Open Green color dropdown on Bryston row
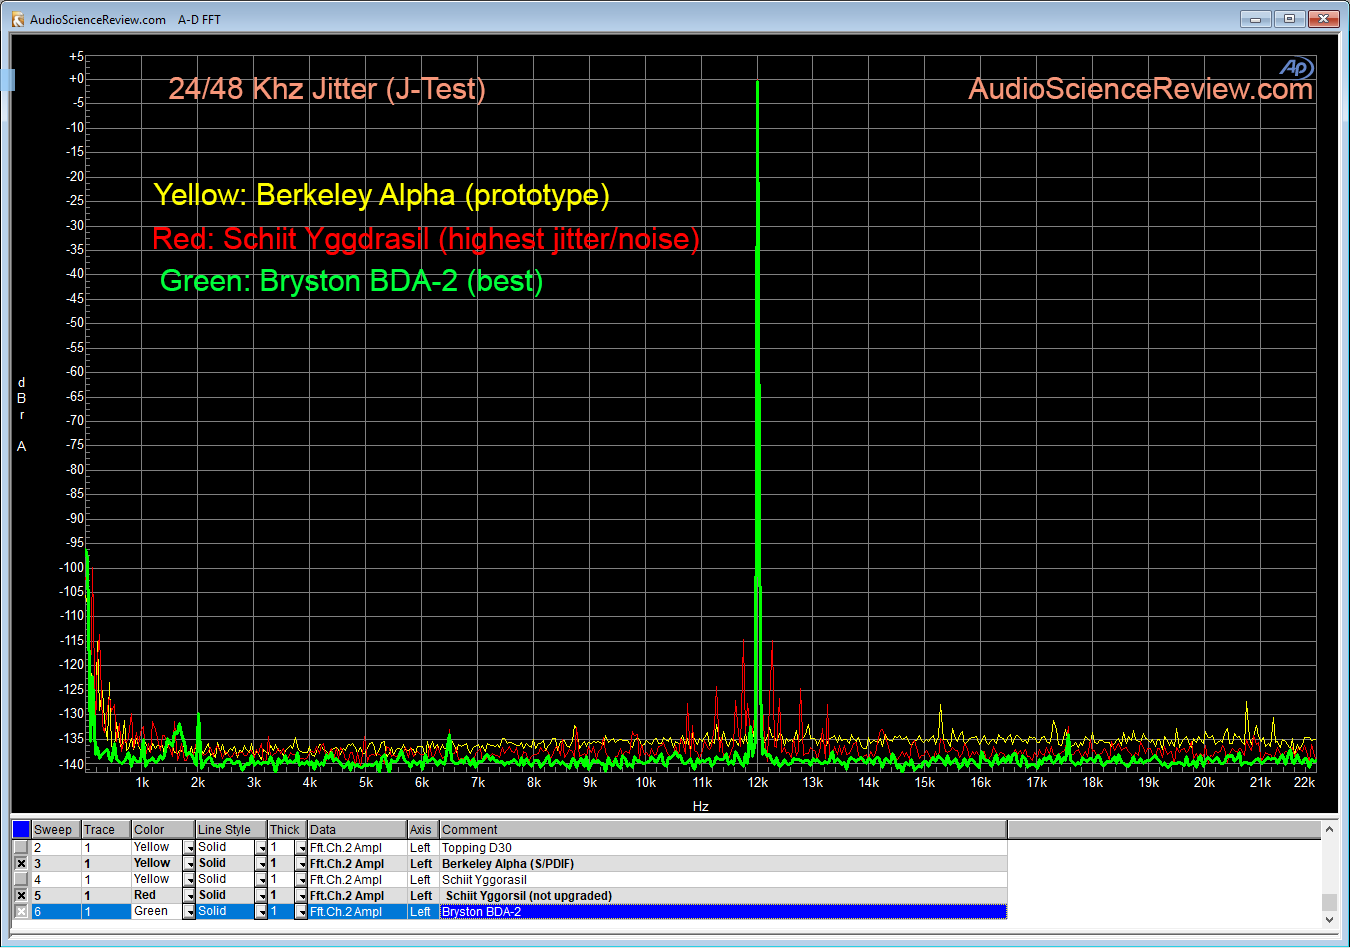Viewport: 1350px width, 948px height. coord(189,912)
